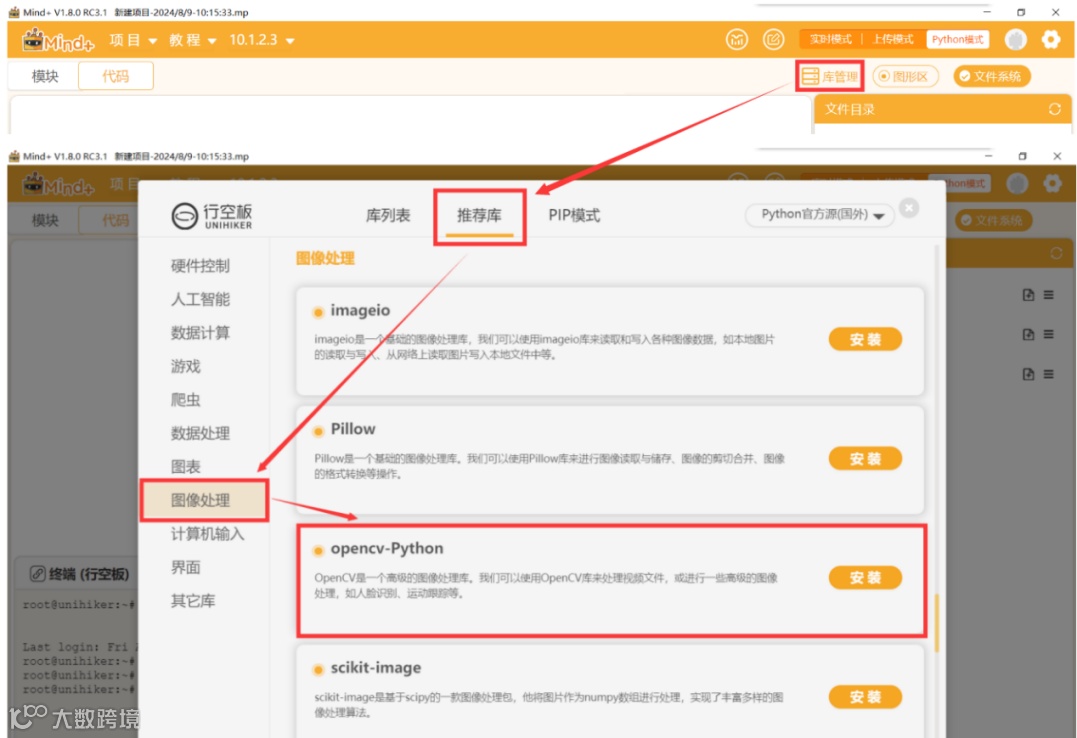
Task: Install the opencv-Python library
Action: pos(865,578)
